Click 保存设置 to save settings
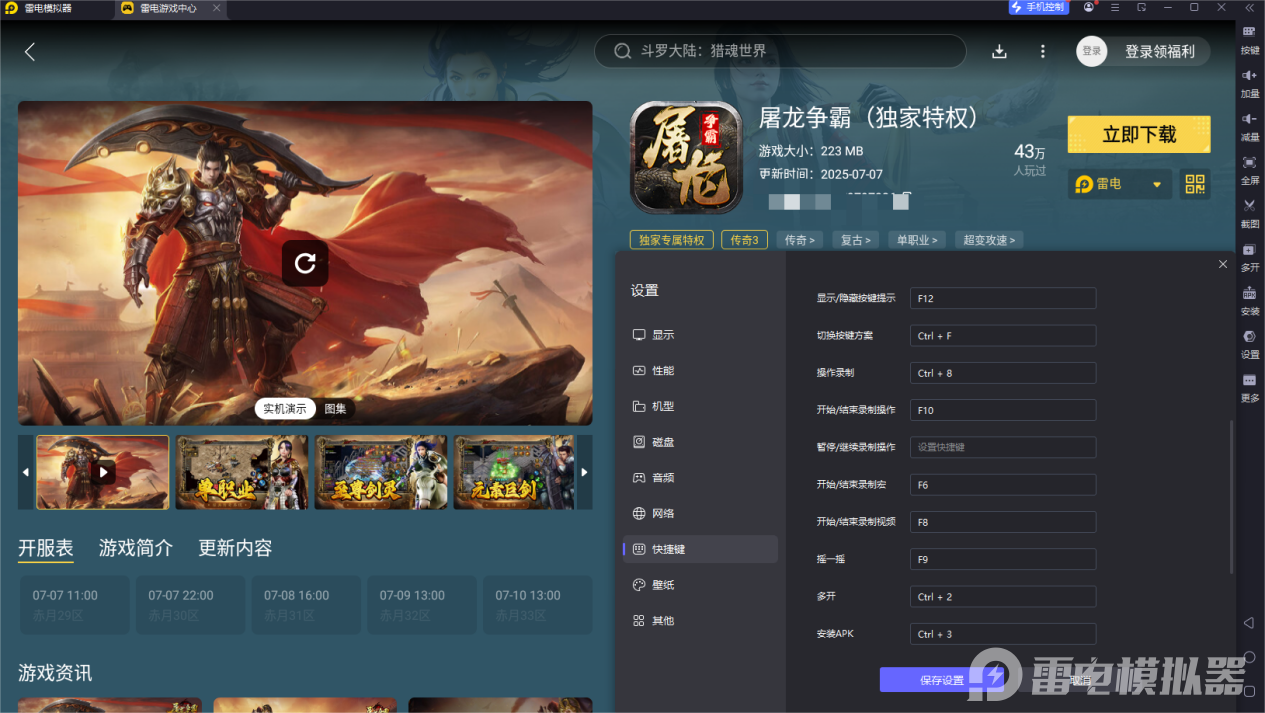 pyautogui.click(x=941, y=680)
